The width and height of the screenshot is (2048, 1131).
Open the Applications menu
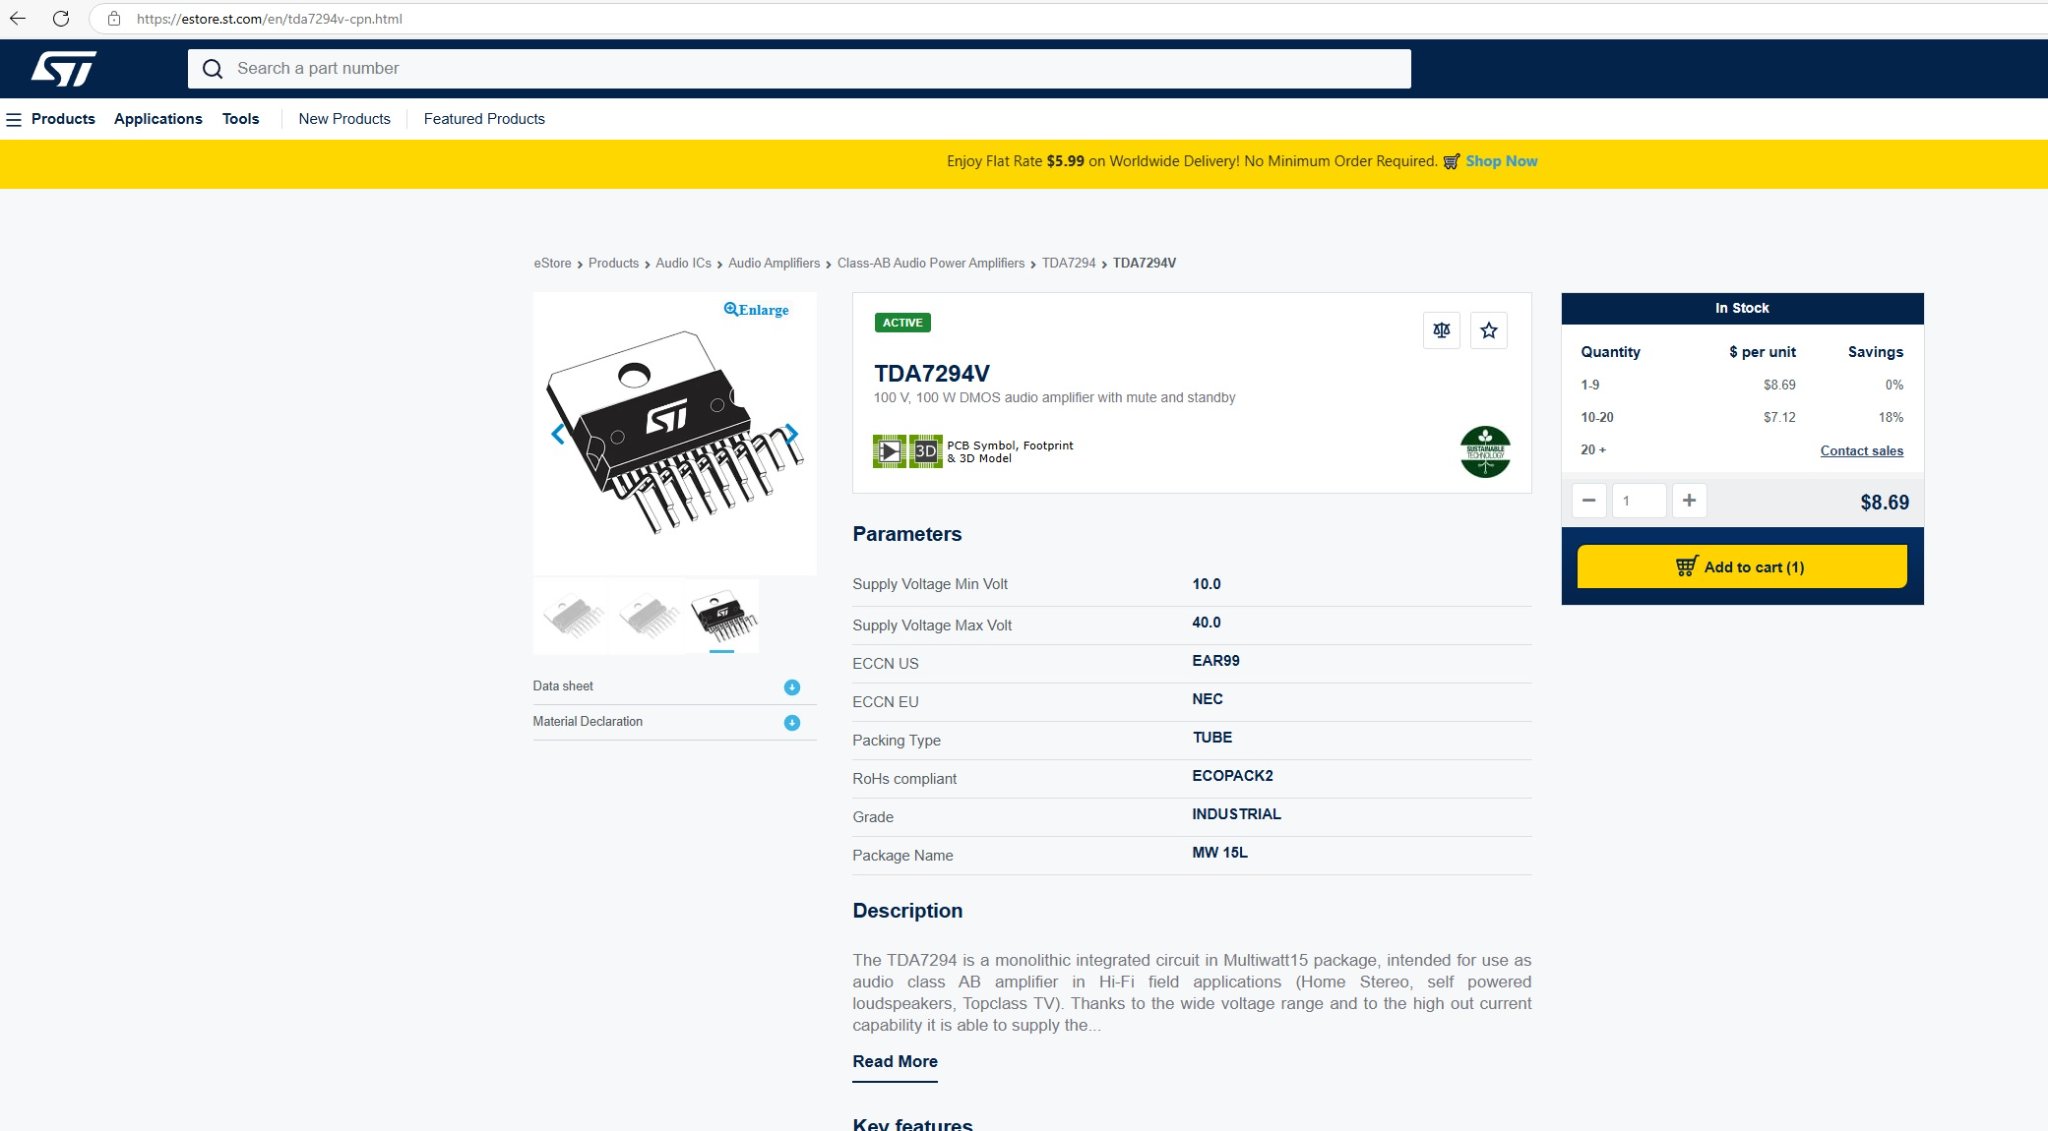pos(158,119)
